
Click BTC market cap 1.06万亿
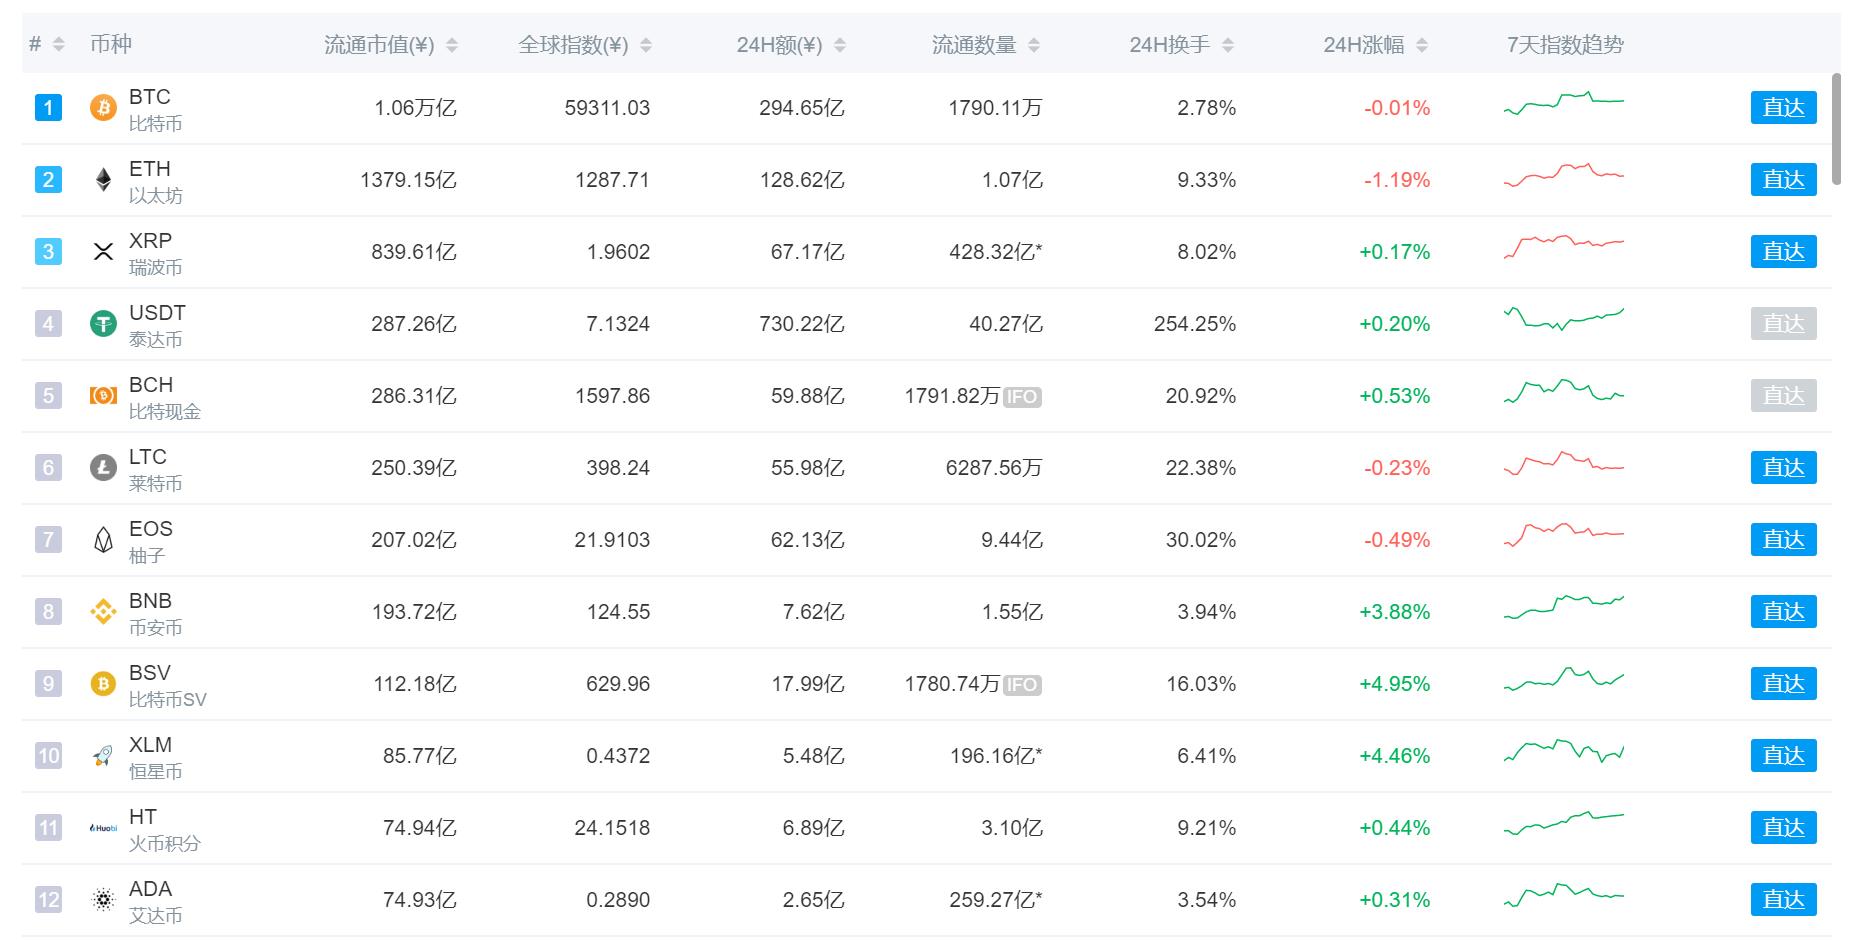tap(415, 108)
